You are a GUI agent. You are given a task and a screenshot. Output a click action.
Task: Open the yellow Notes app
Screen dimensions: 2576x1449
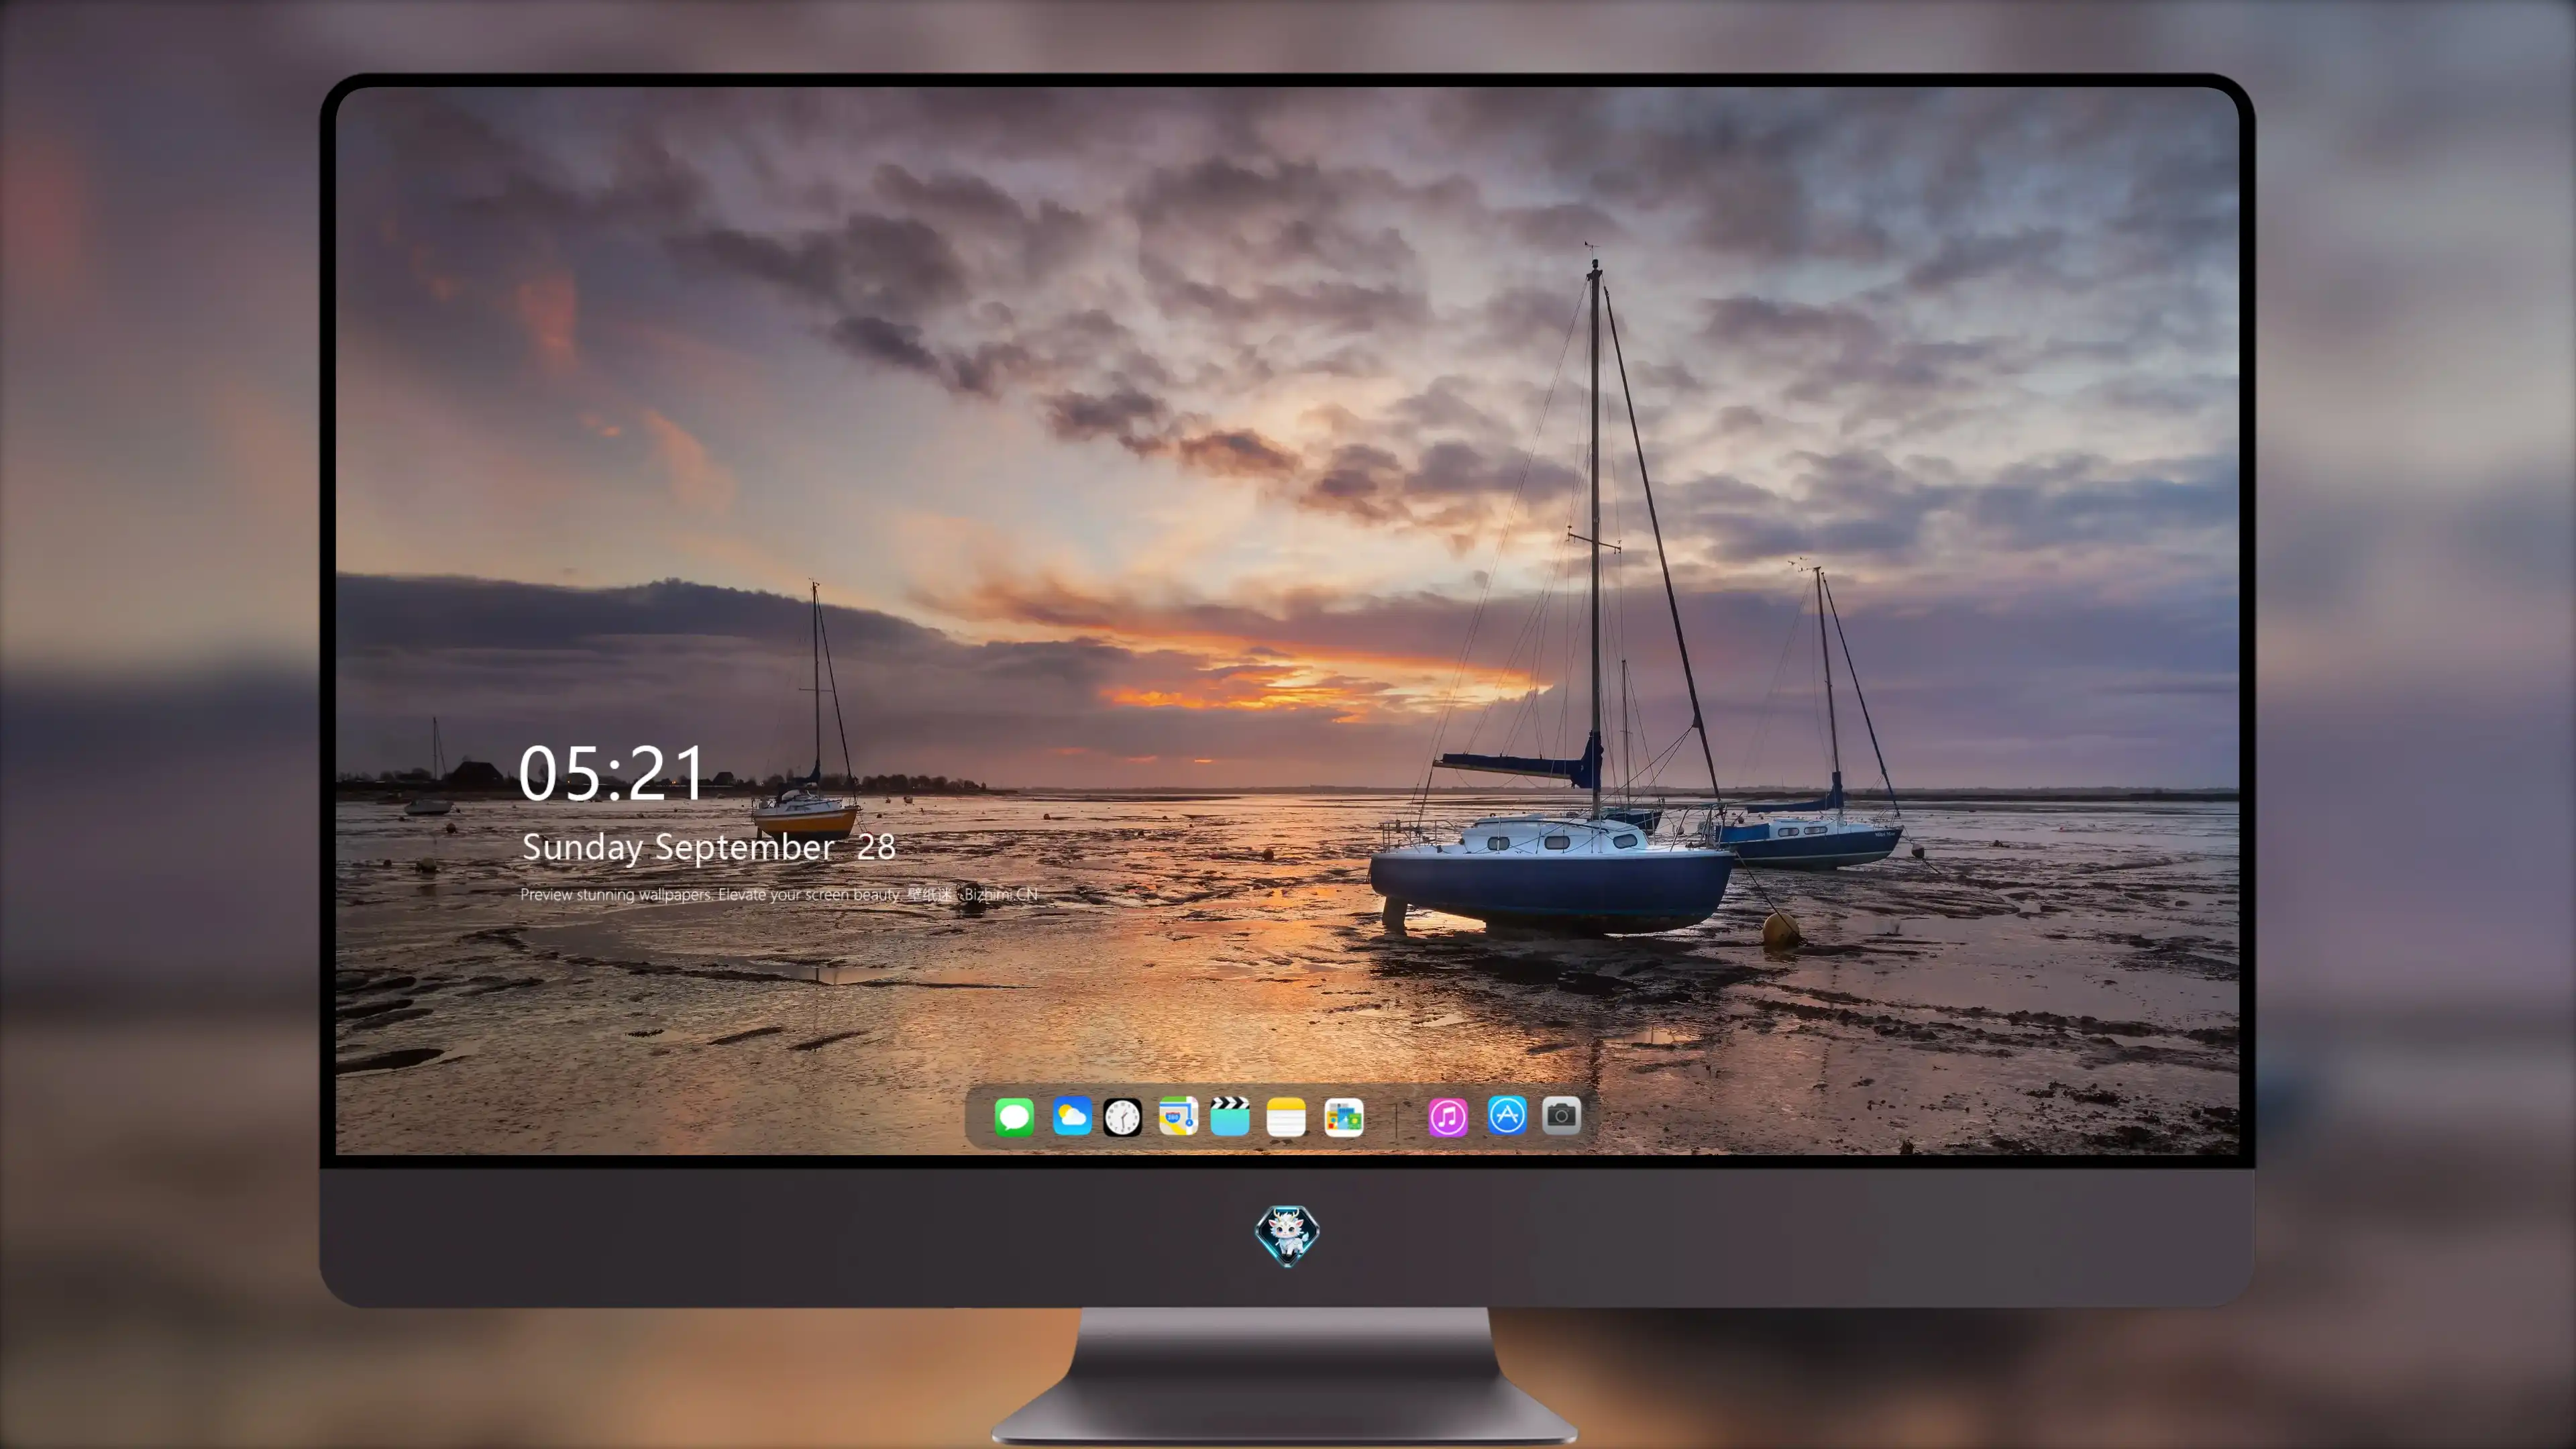[1286, 1117]
